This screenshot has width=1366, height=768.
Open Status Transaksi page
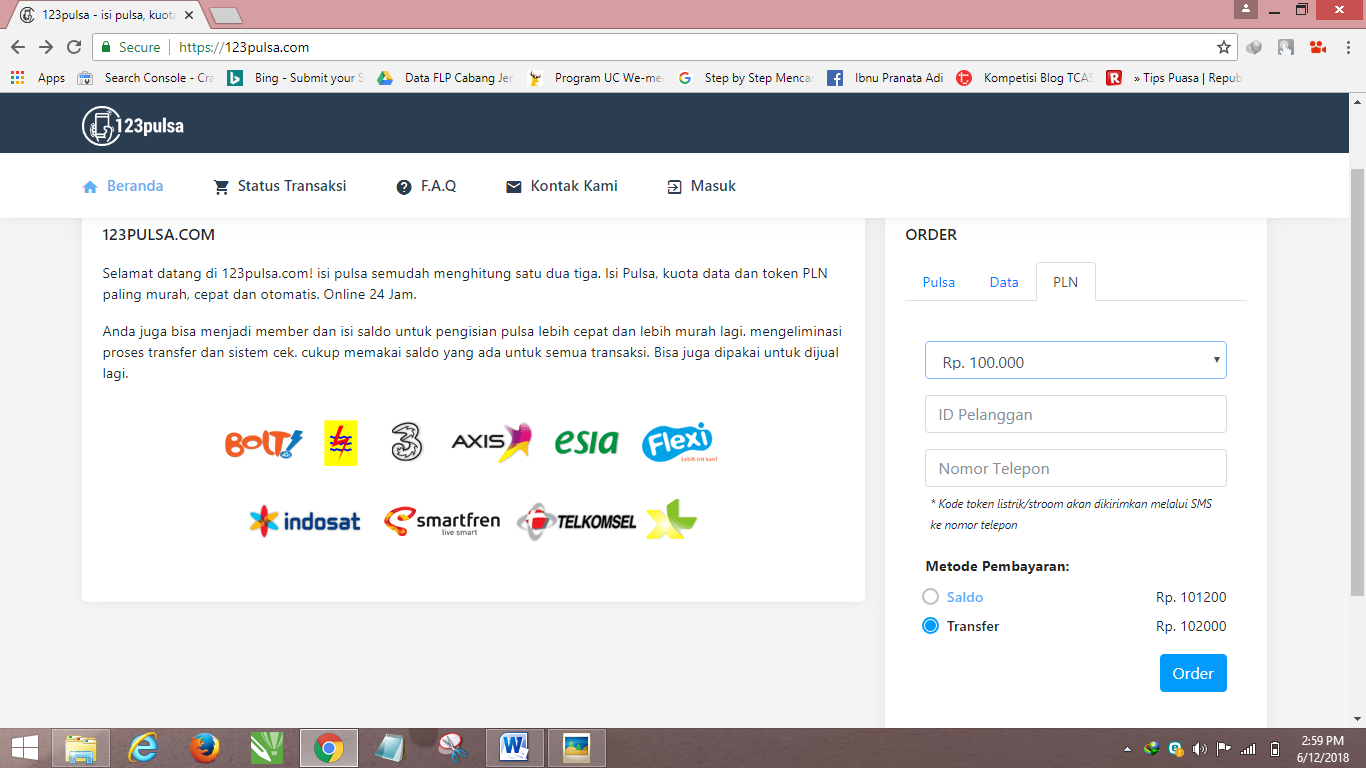pyautogui.click(x=280, y=186)
